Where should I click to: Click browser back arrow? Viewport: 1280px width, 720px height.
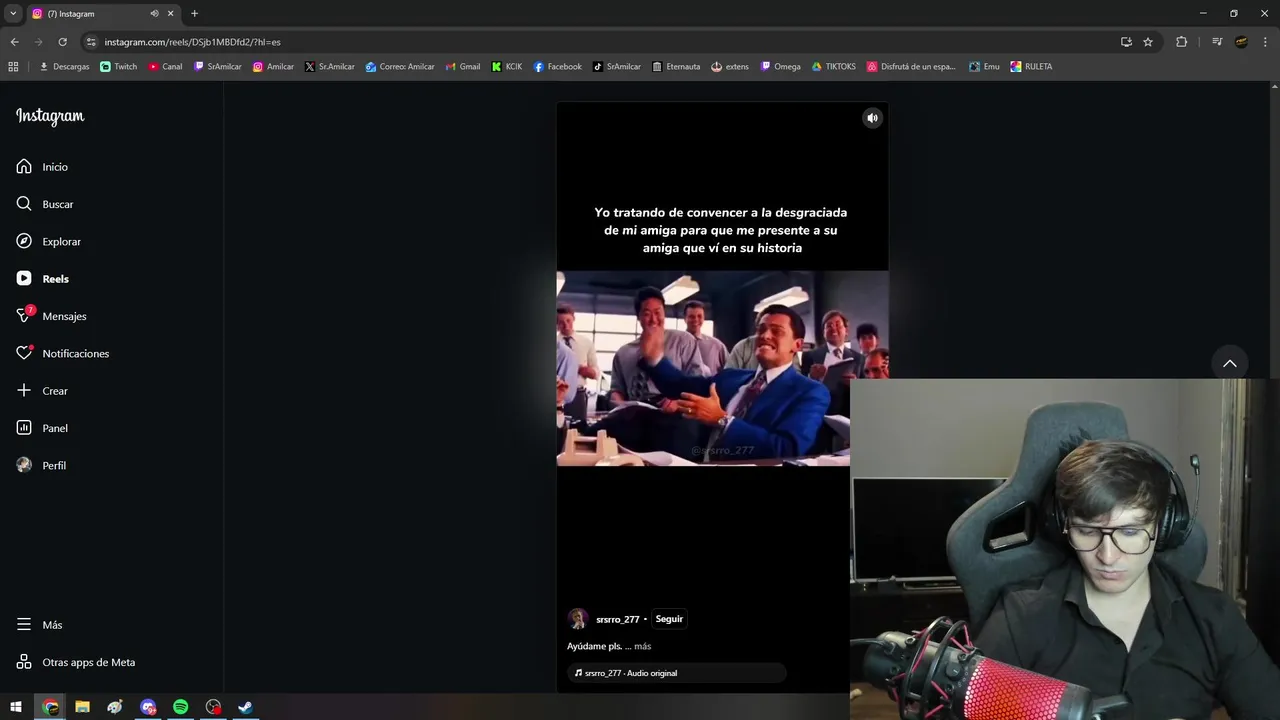[x=14, y=42]
